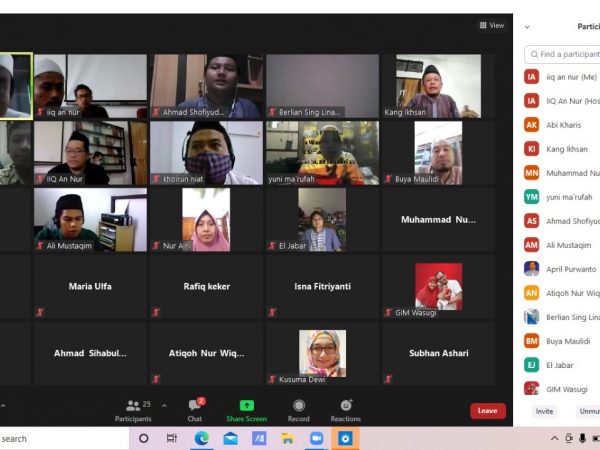Open Microsoft Edge from the taskbar
This screenshot has width=600, height=450.
(201, 438)
